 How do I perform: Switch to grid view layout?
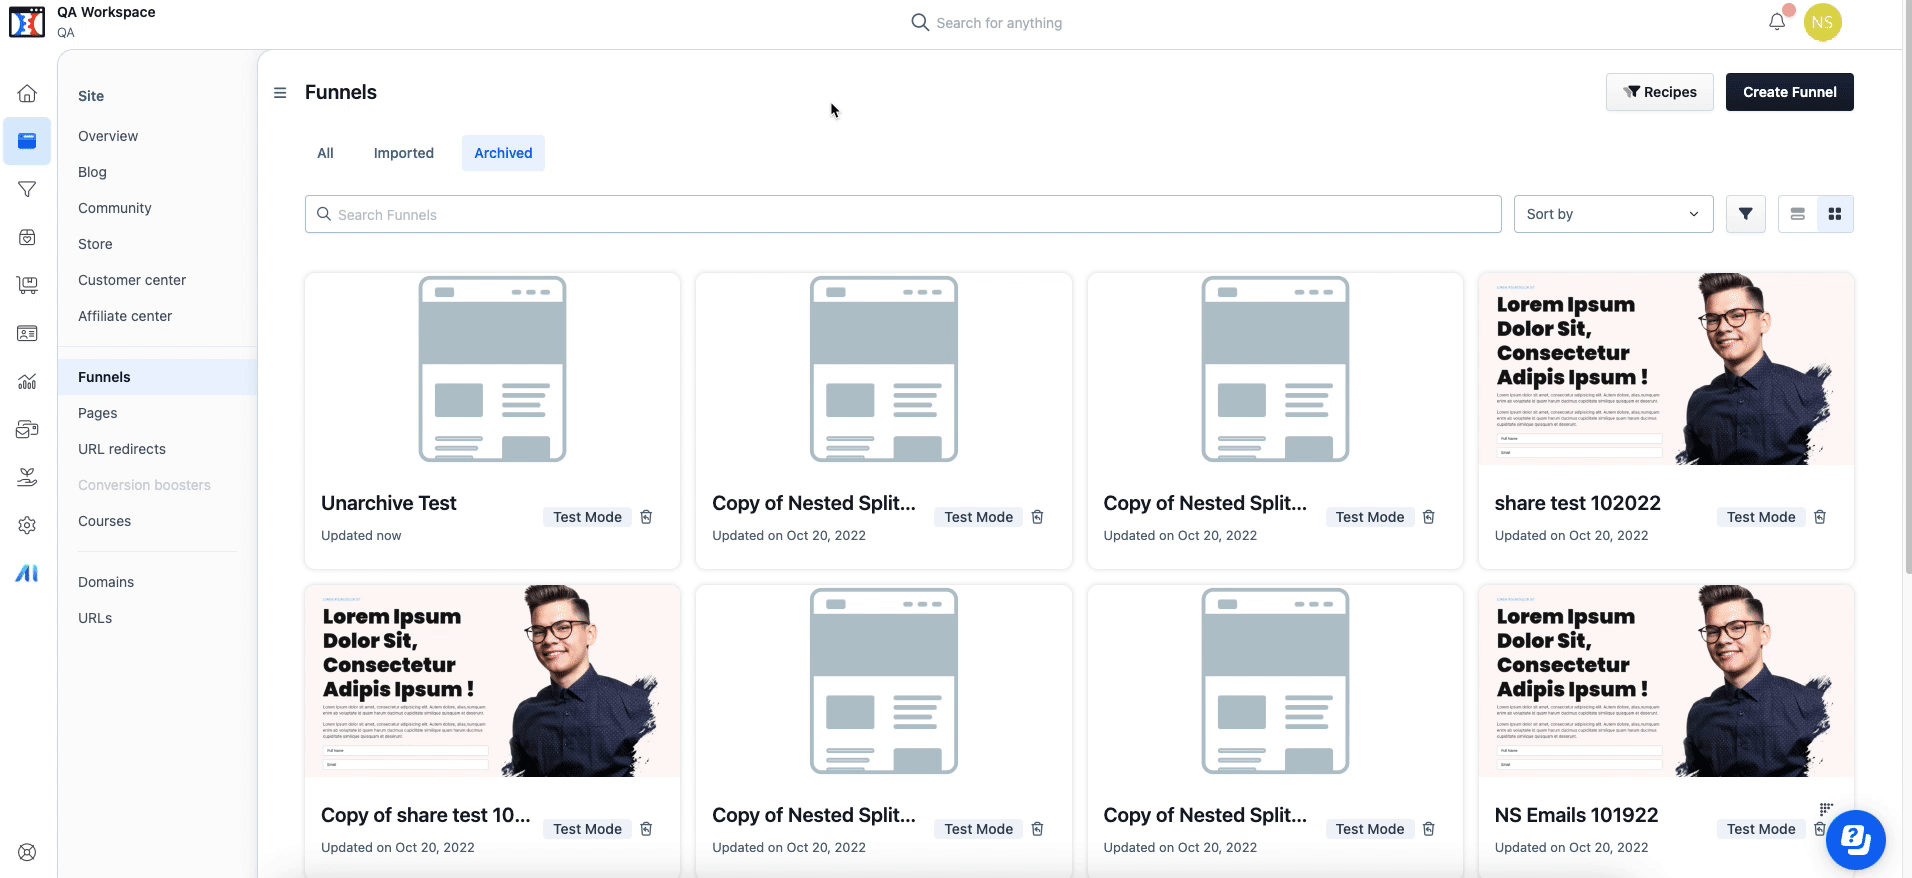click(x=1834, y=214)
